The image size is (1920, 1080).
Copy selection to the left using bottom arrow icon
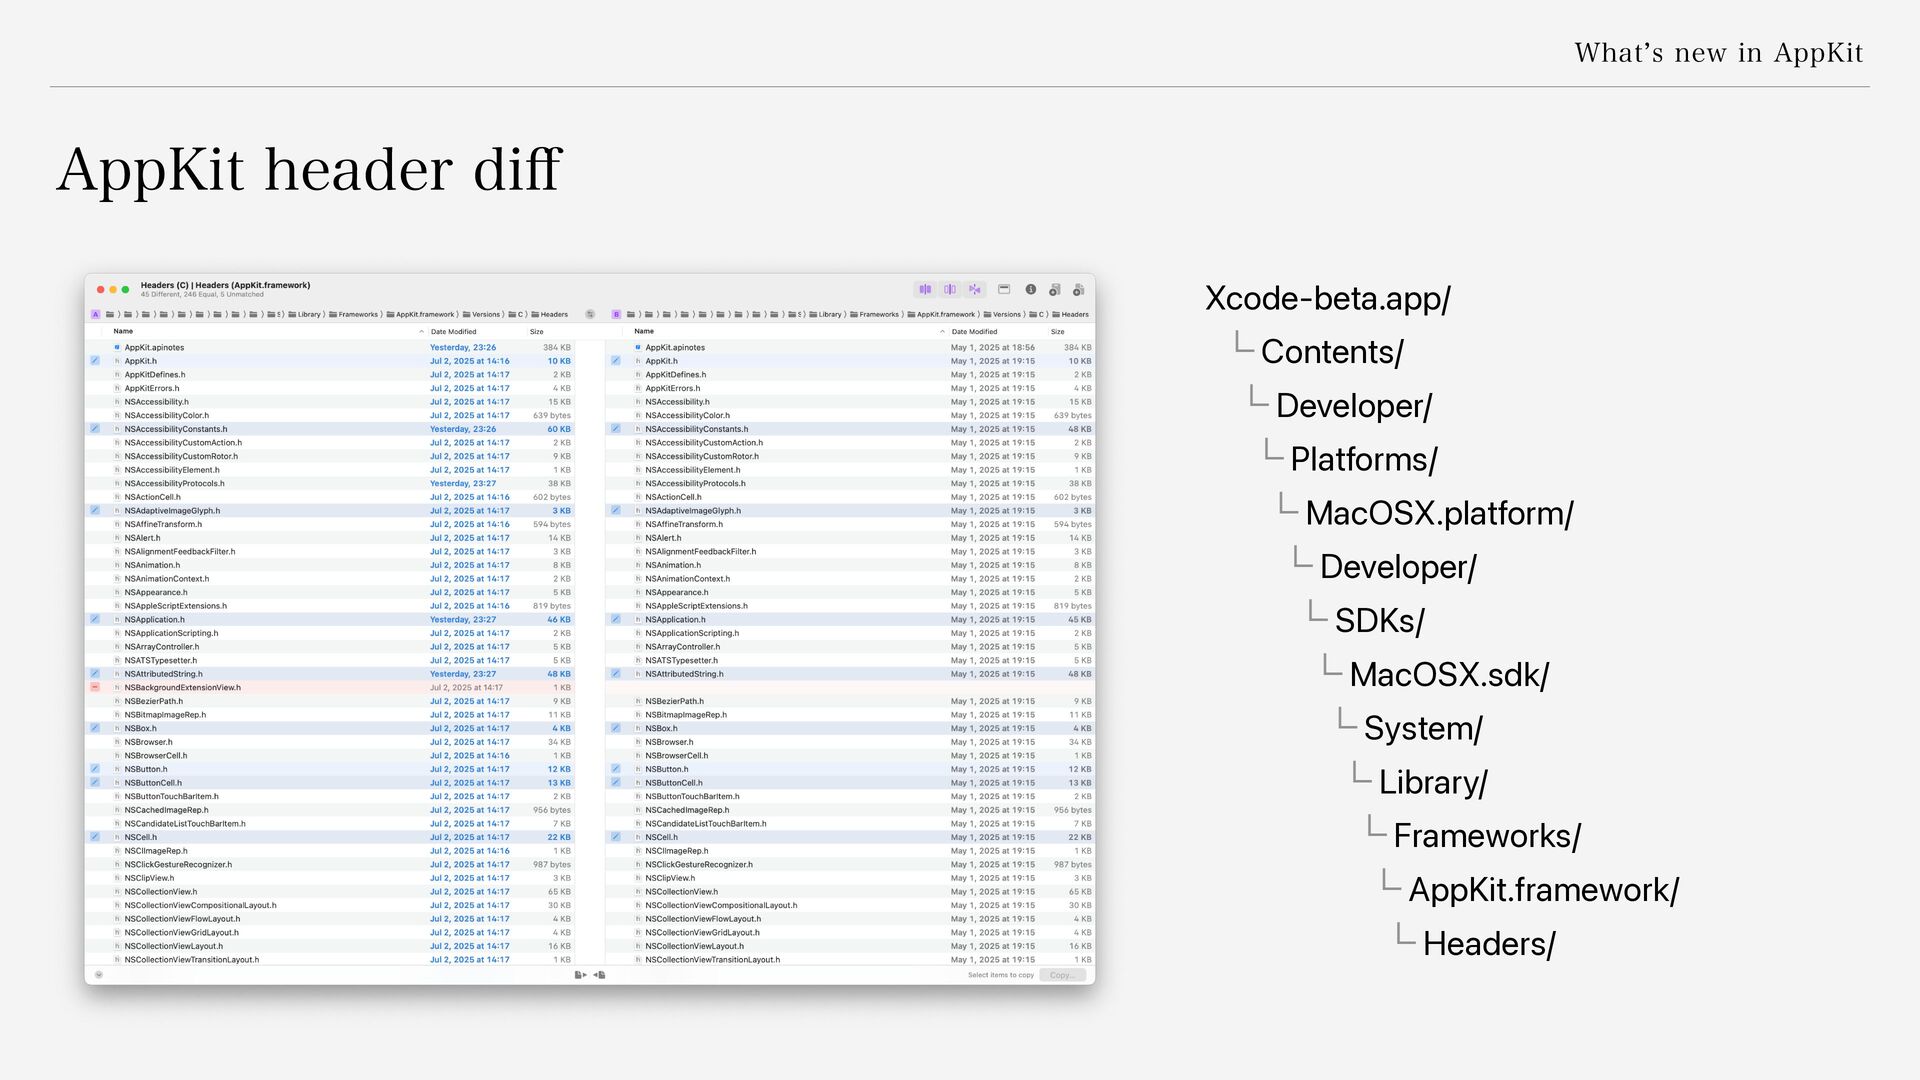click(x=600, y=975)
